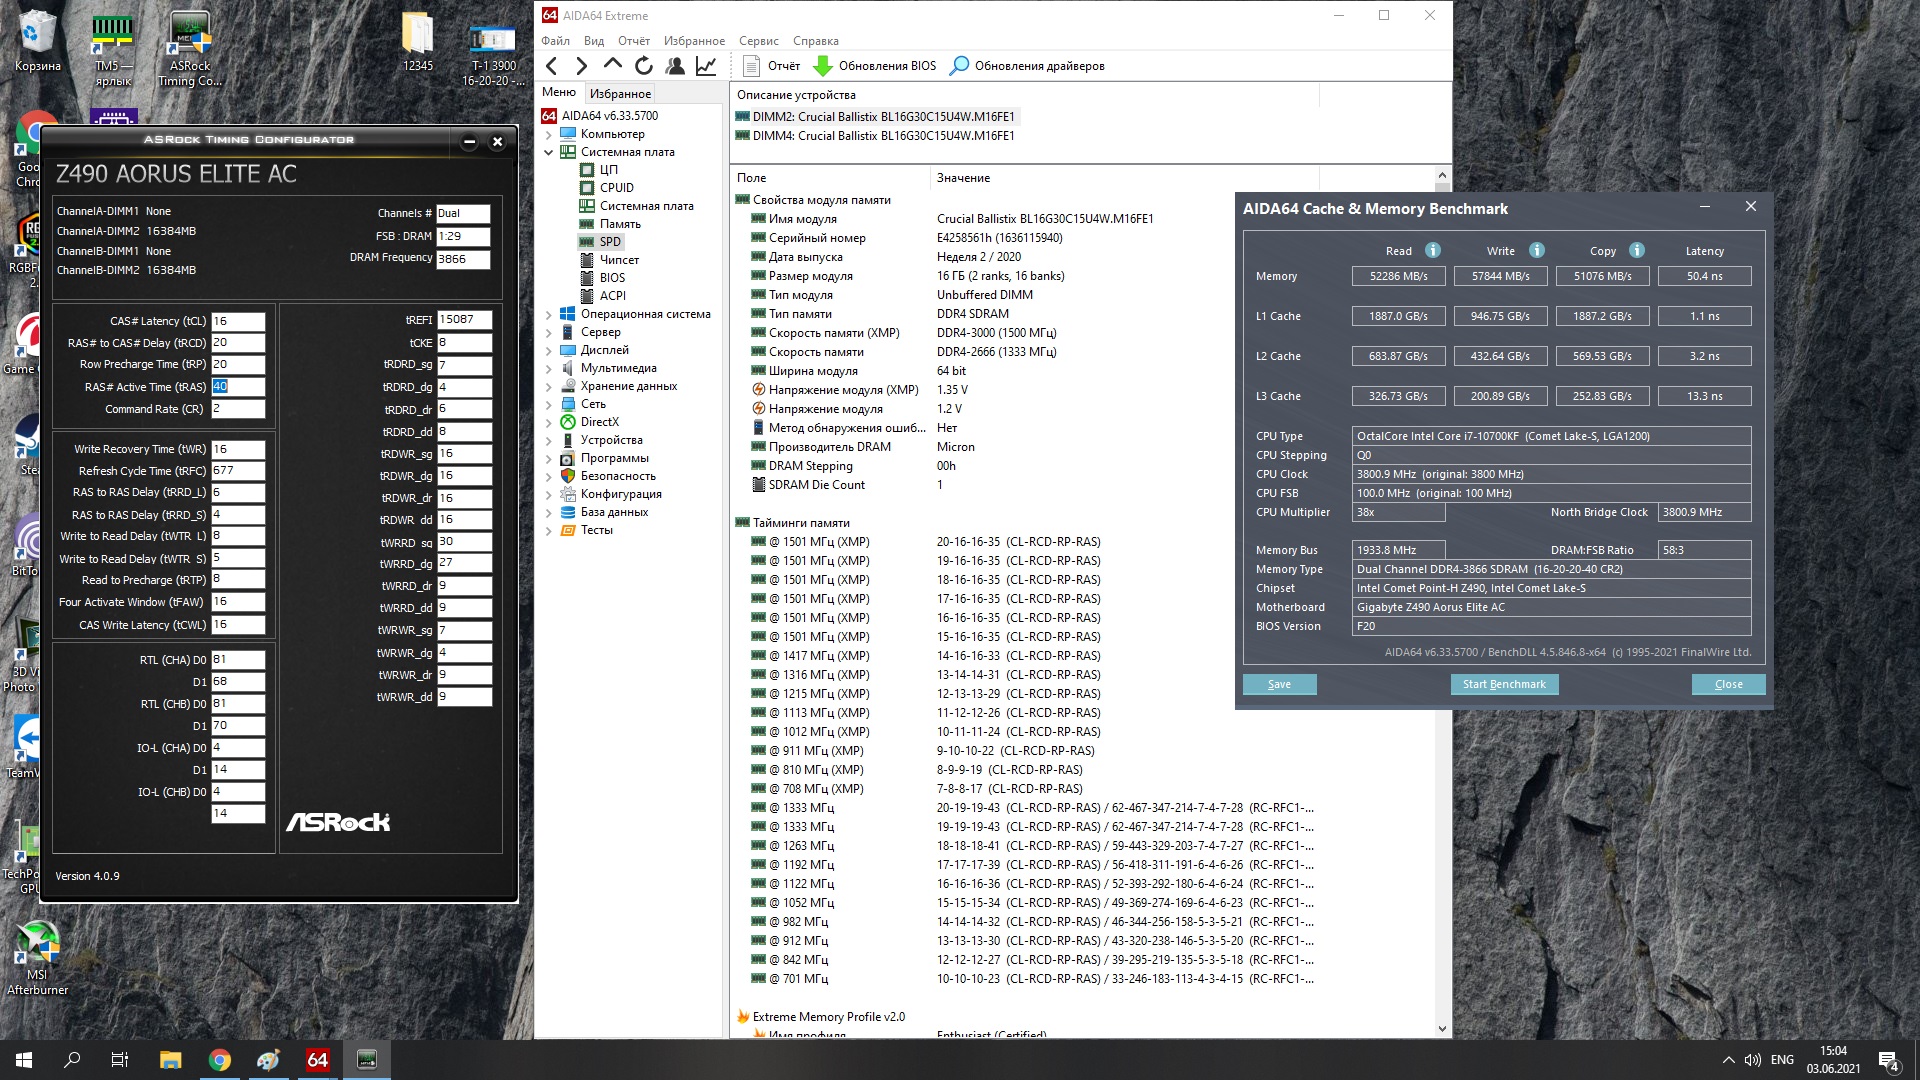Click Start Benchmark button
Screen dimensions: 1920x1080
pos(1504,684)
